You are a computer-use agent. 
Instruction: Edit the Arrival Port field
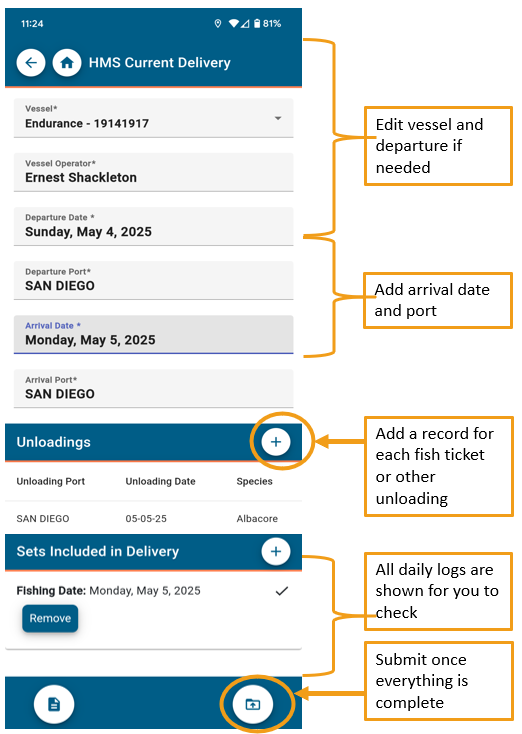(x=154, y=389)
